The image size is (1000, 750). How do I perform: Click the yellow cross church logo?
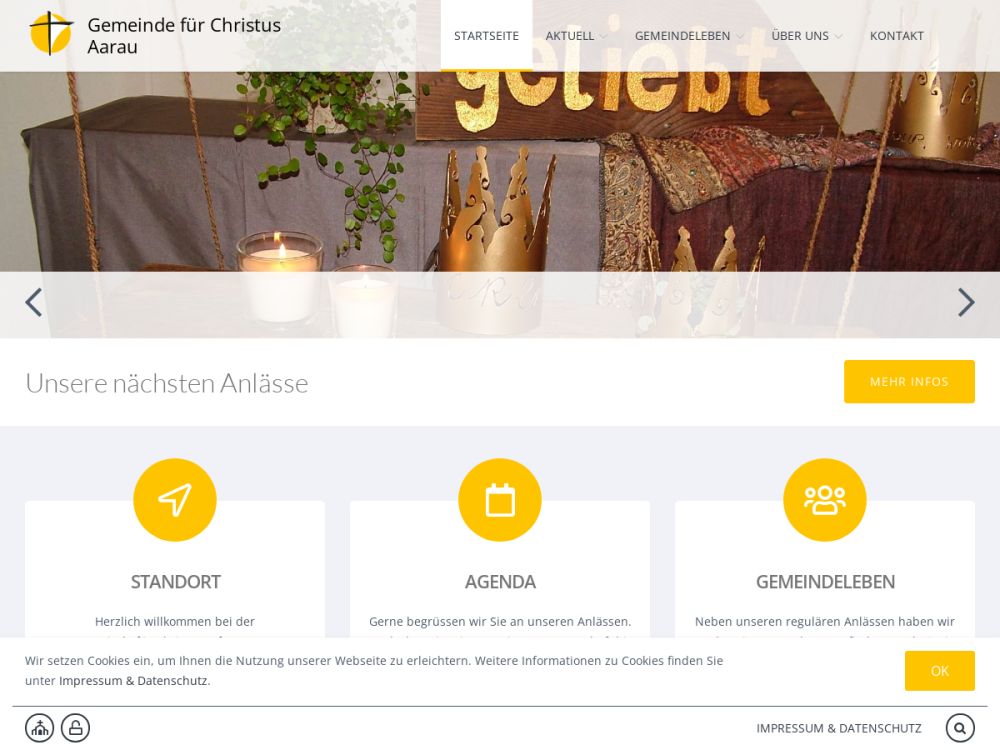[51, 34]
